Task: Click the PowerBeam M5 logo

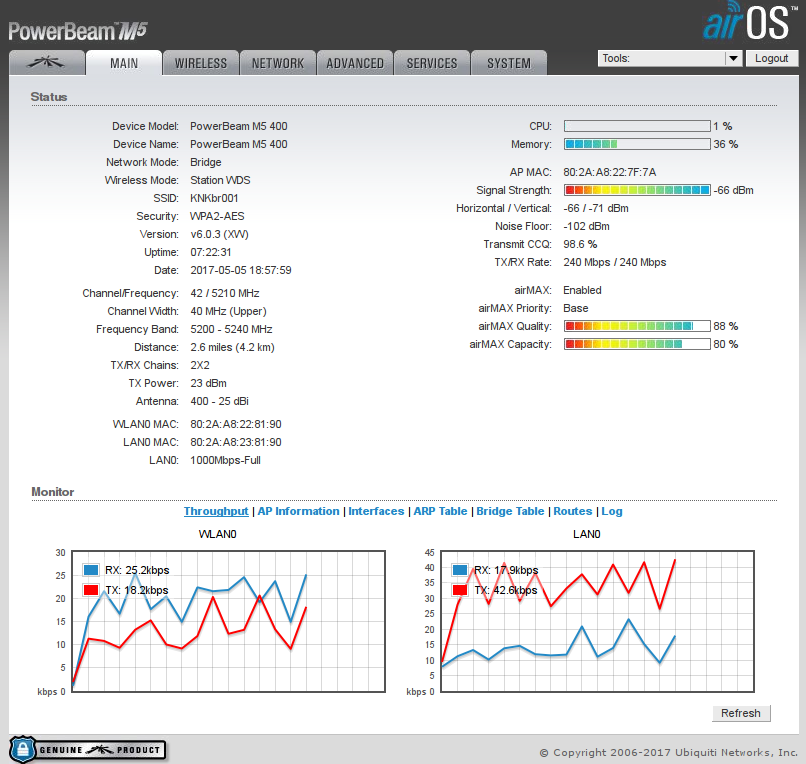Action: click(x=78, y=31)
